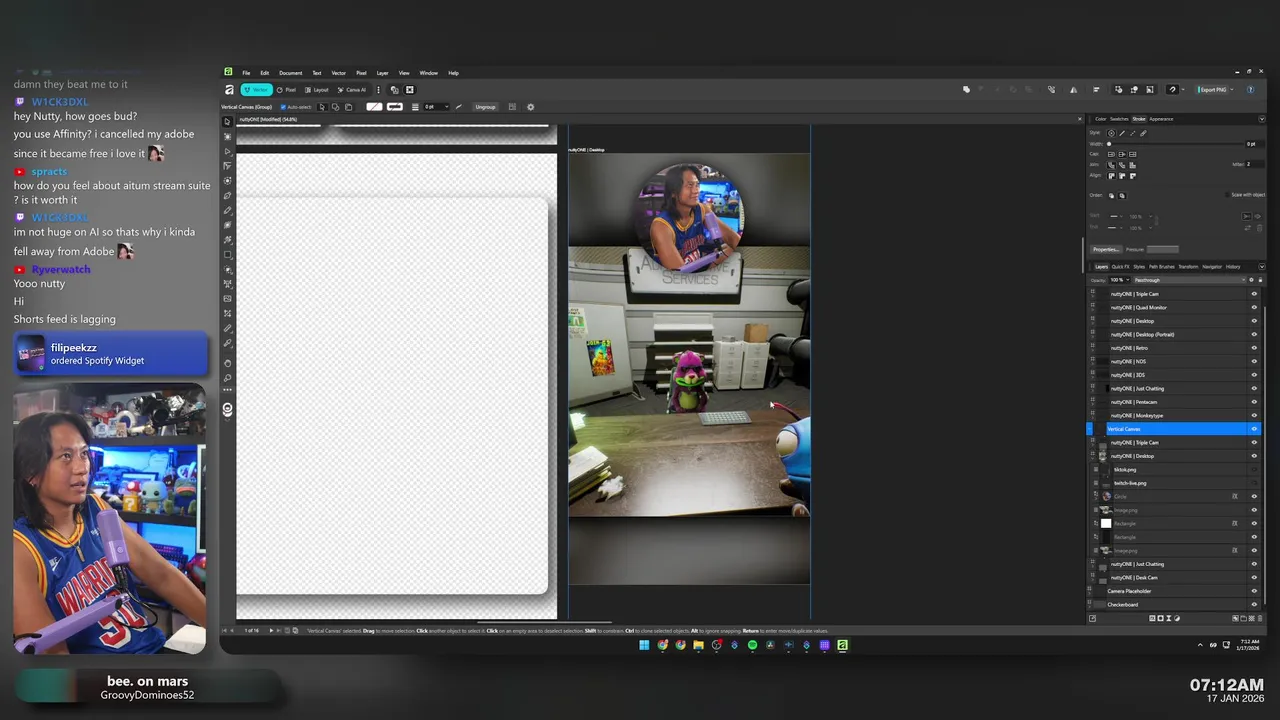The image size is (1280, 720).
Task: Open Spotify from the taskbar
Action: (x=753, y=645)
